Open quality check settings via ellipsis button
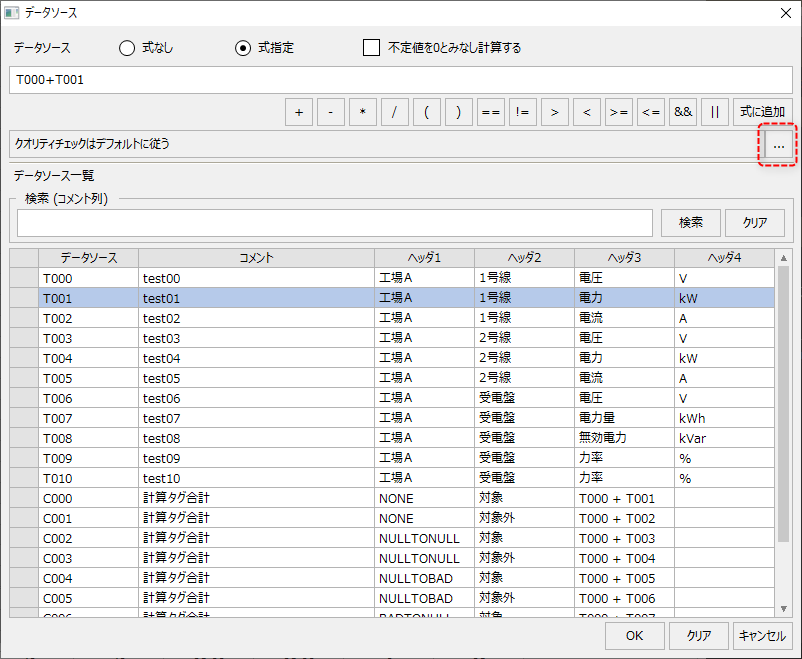802x659 pixels. [x=777, y=145]
